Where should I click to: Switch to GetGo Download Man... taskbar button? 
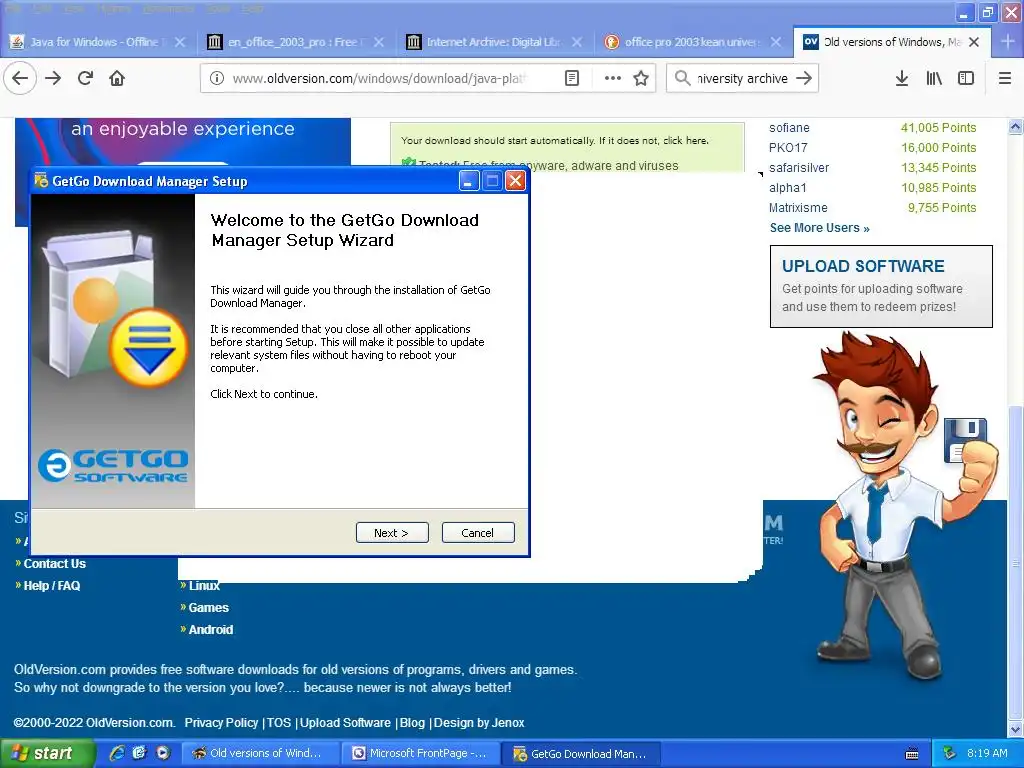[581, 754]
